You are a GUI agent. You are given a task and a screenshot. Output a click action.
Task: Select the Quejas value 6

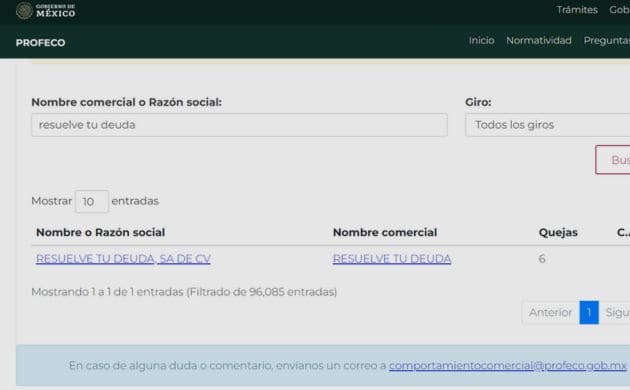tap(542, 259)
